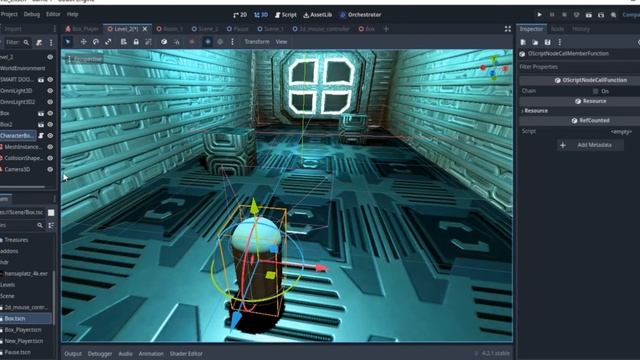Toggle visibility of Camera3D node
Screen dimensions: 640x360
[50, 169]
